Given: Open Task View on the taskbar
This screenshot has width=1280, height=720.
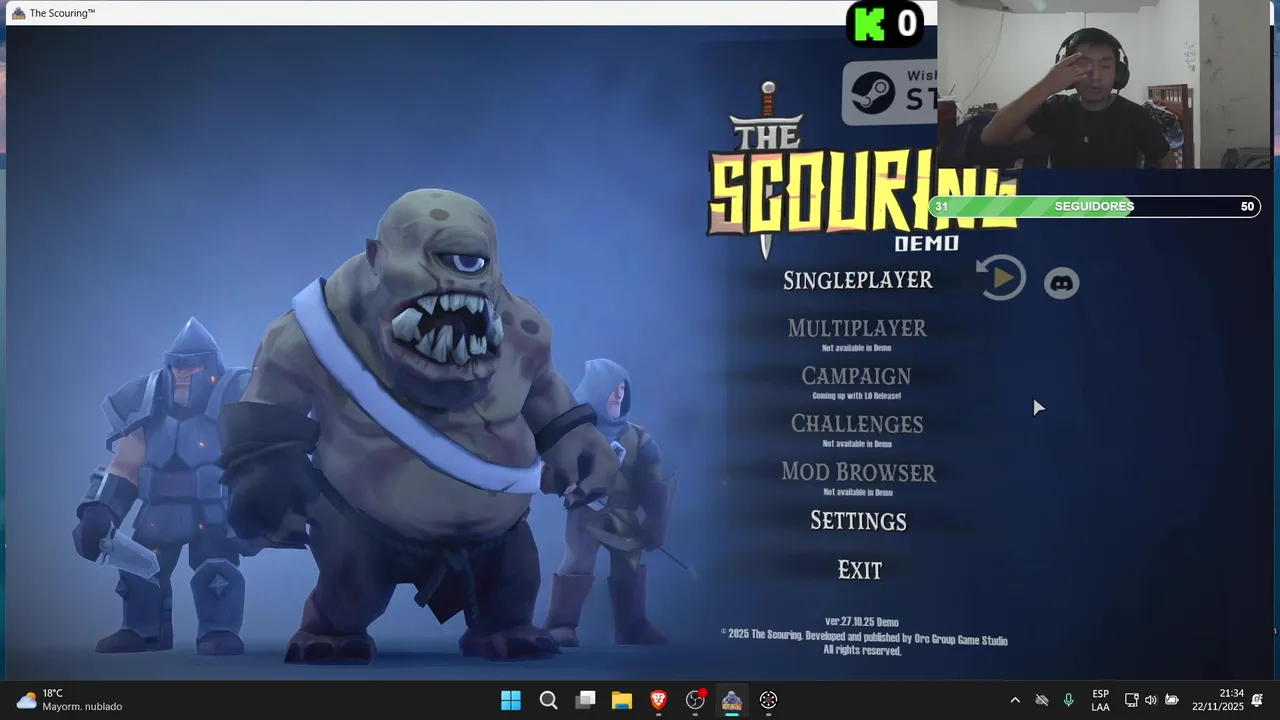Looking at the screenshot, I should 586,700.
